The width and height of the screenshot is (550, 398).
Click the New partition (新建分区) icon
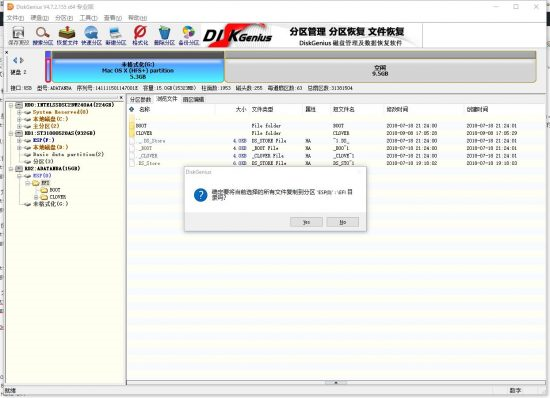pyautogui.click(x=115, y=33)
